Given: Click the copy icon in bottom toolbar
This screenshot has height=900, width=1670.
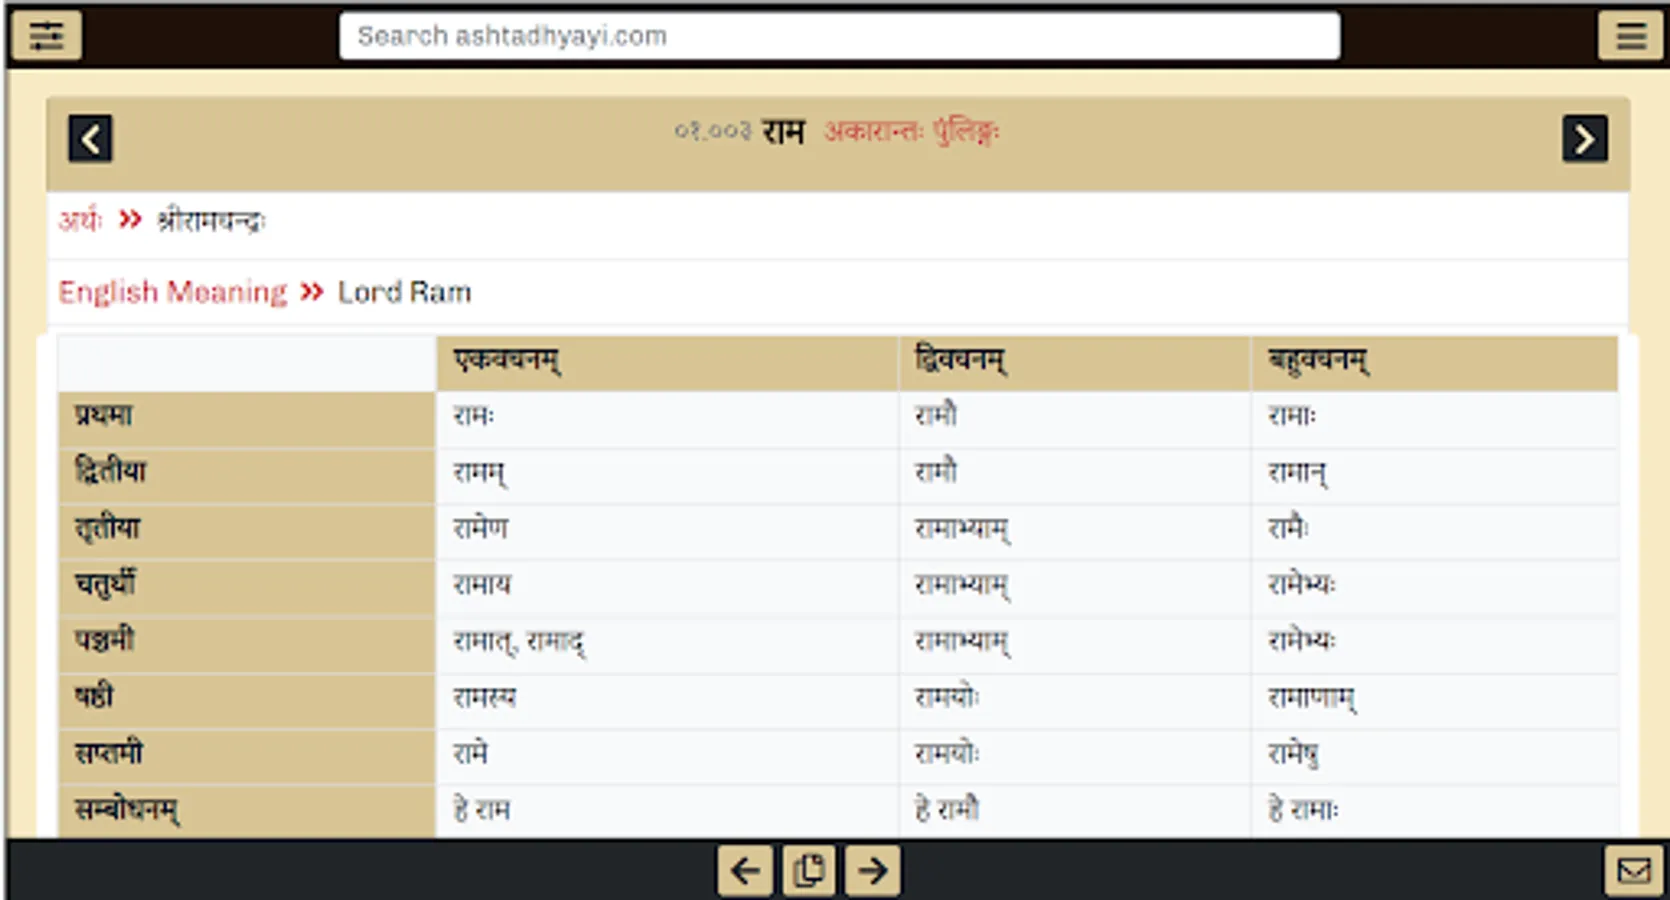Looking at the screenshot, I should pyautogui.click(x=808, y=869).
